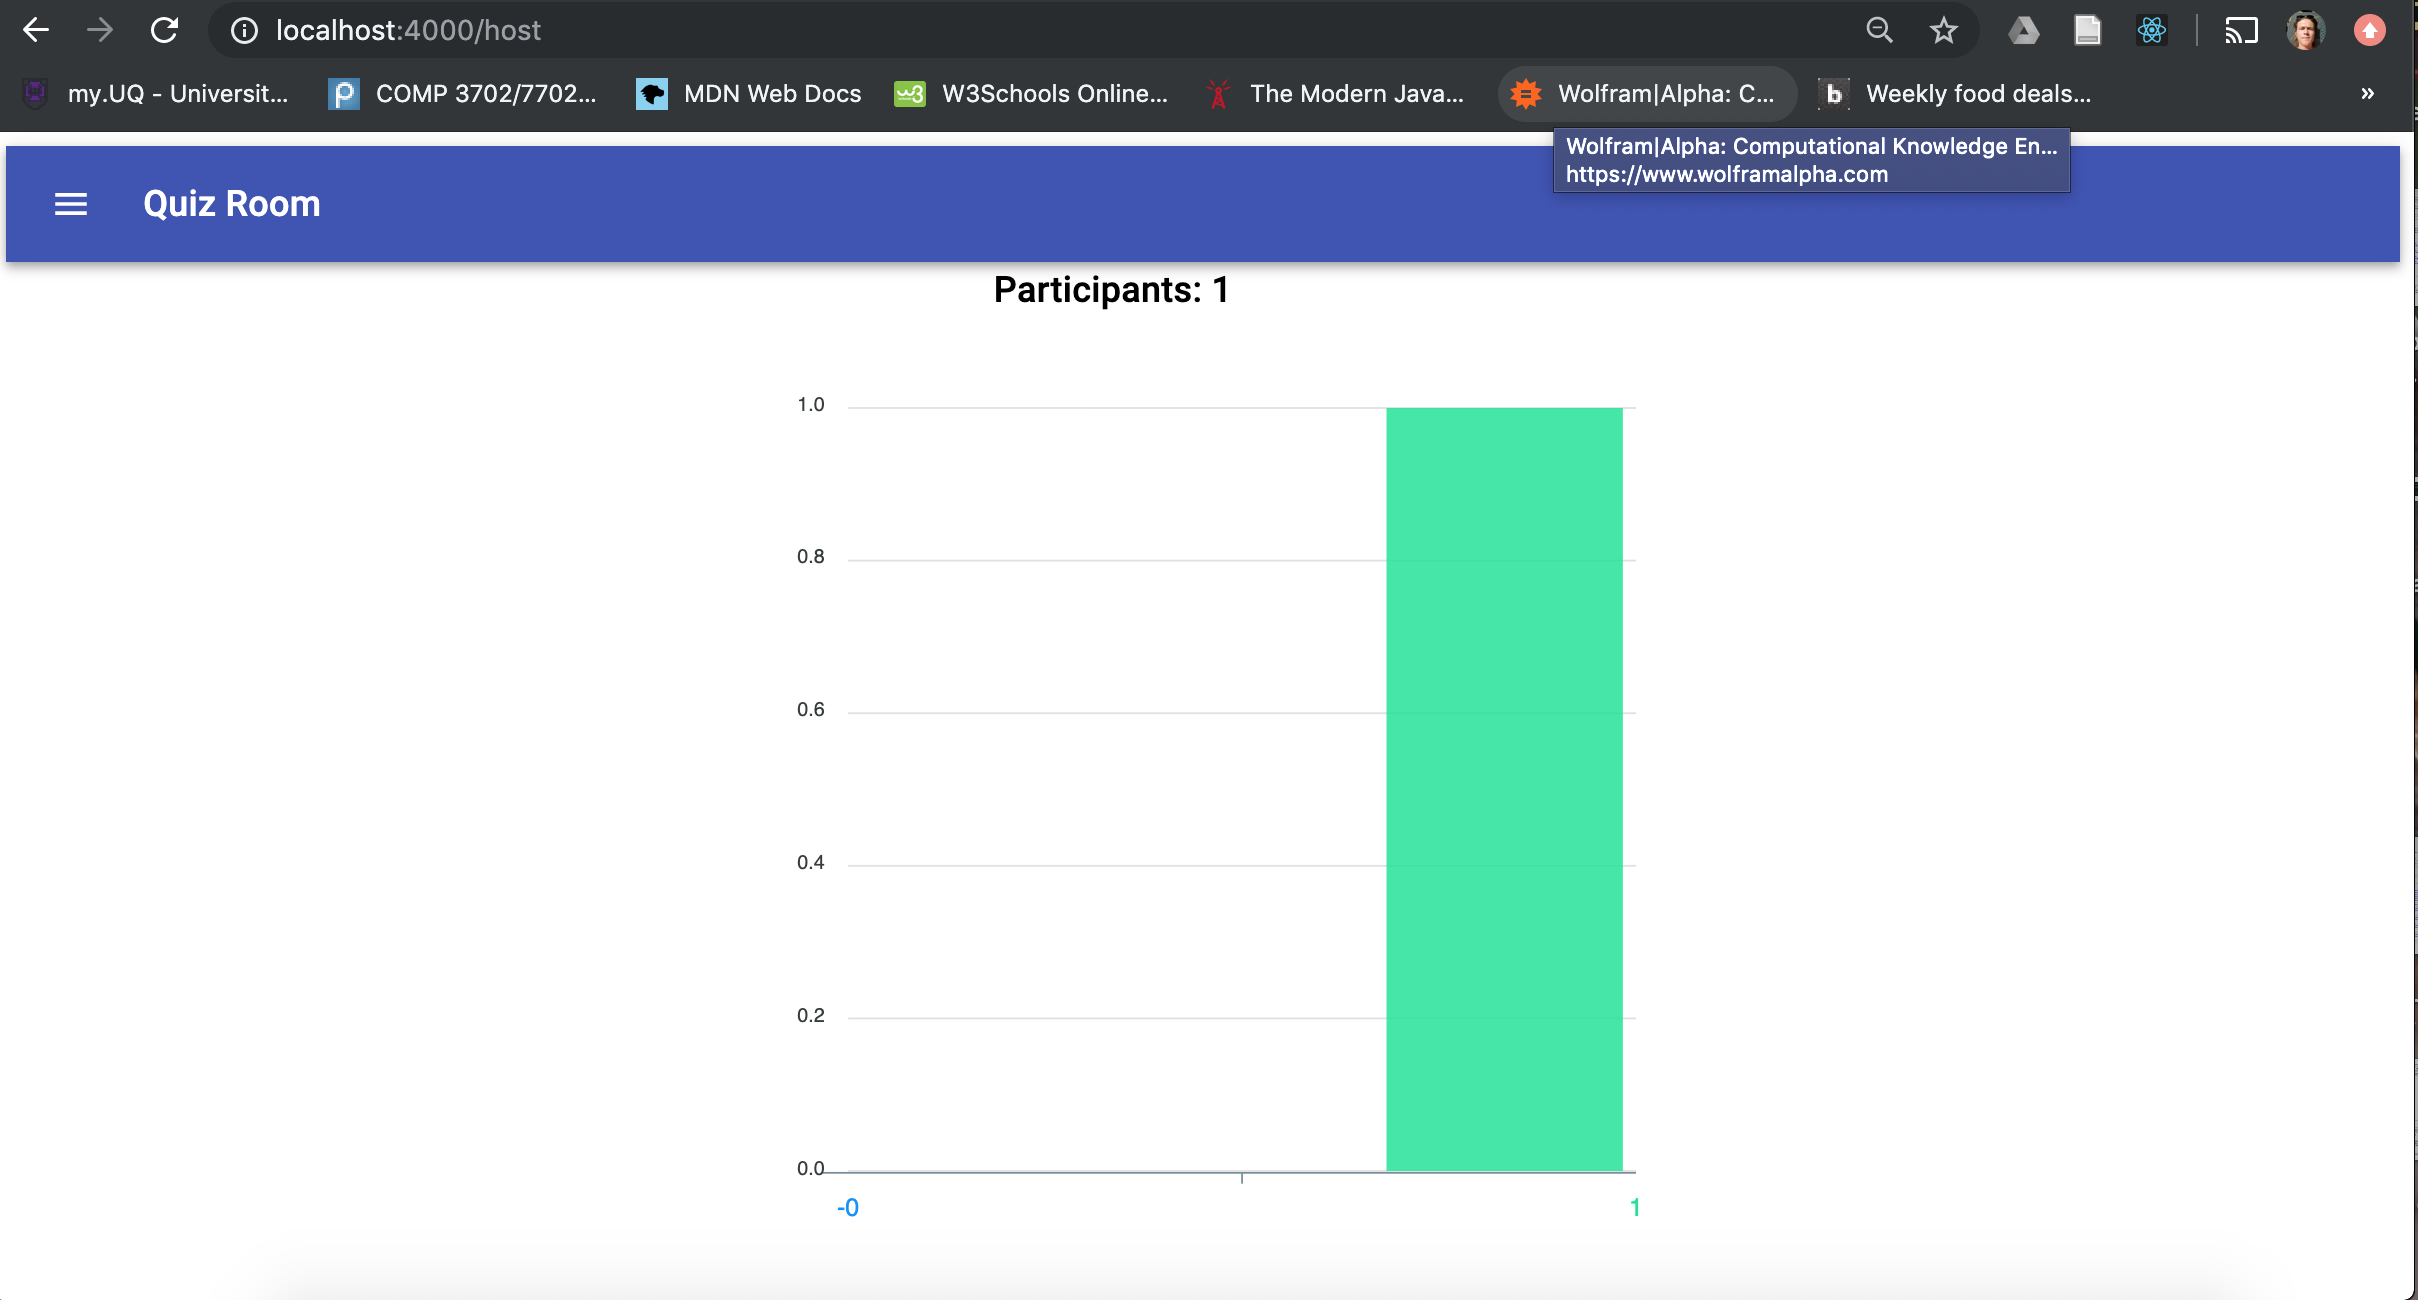The width and height of the screenshot is (2418, 1300).
Task: Click the '1.0' y-axis label
Action: click(x=811, y=405)
